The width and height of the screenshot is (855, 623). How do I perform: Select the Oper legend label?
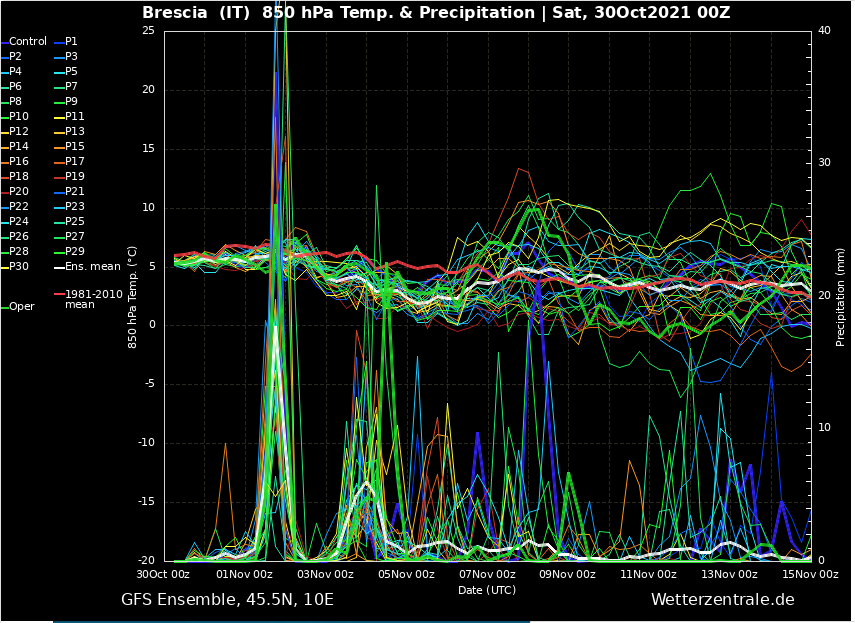[x=22, y=307]
